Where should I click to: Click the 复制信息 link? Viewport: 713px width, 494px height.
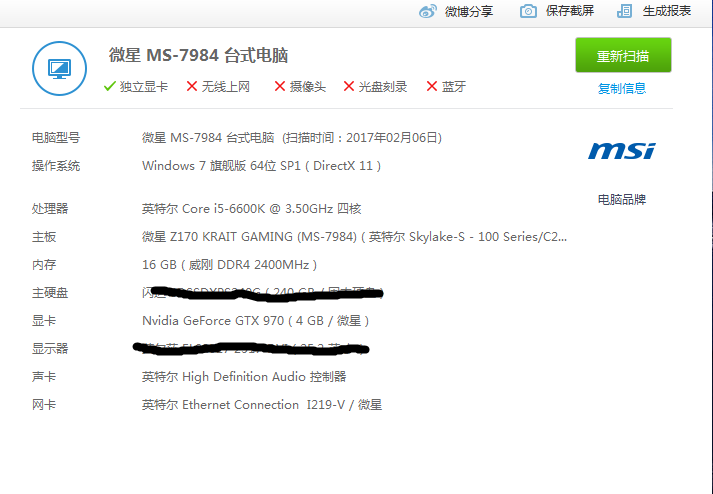[x=622, y=88]
